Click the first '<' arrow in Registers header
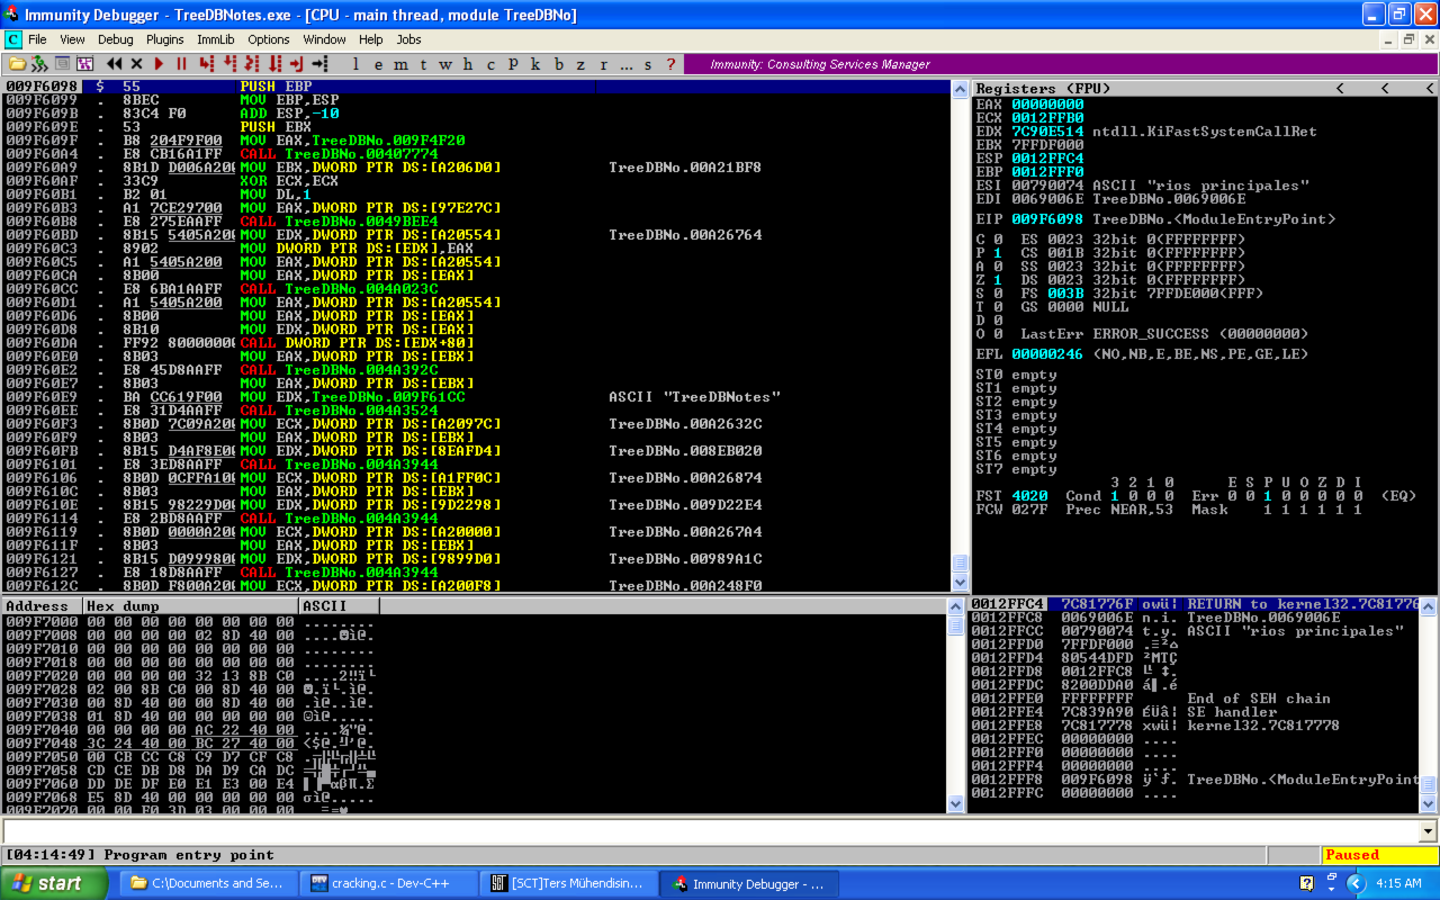This screenshot has height=900, width=1440. (x=1340, y=88)
